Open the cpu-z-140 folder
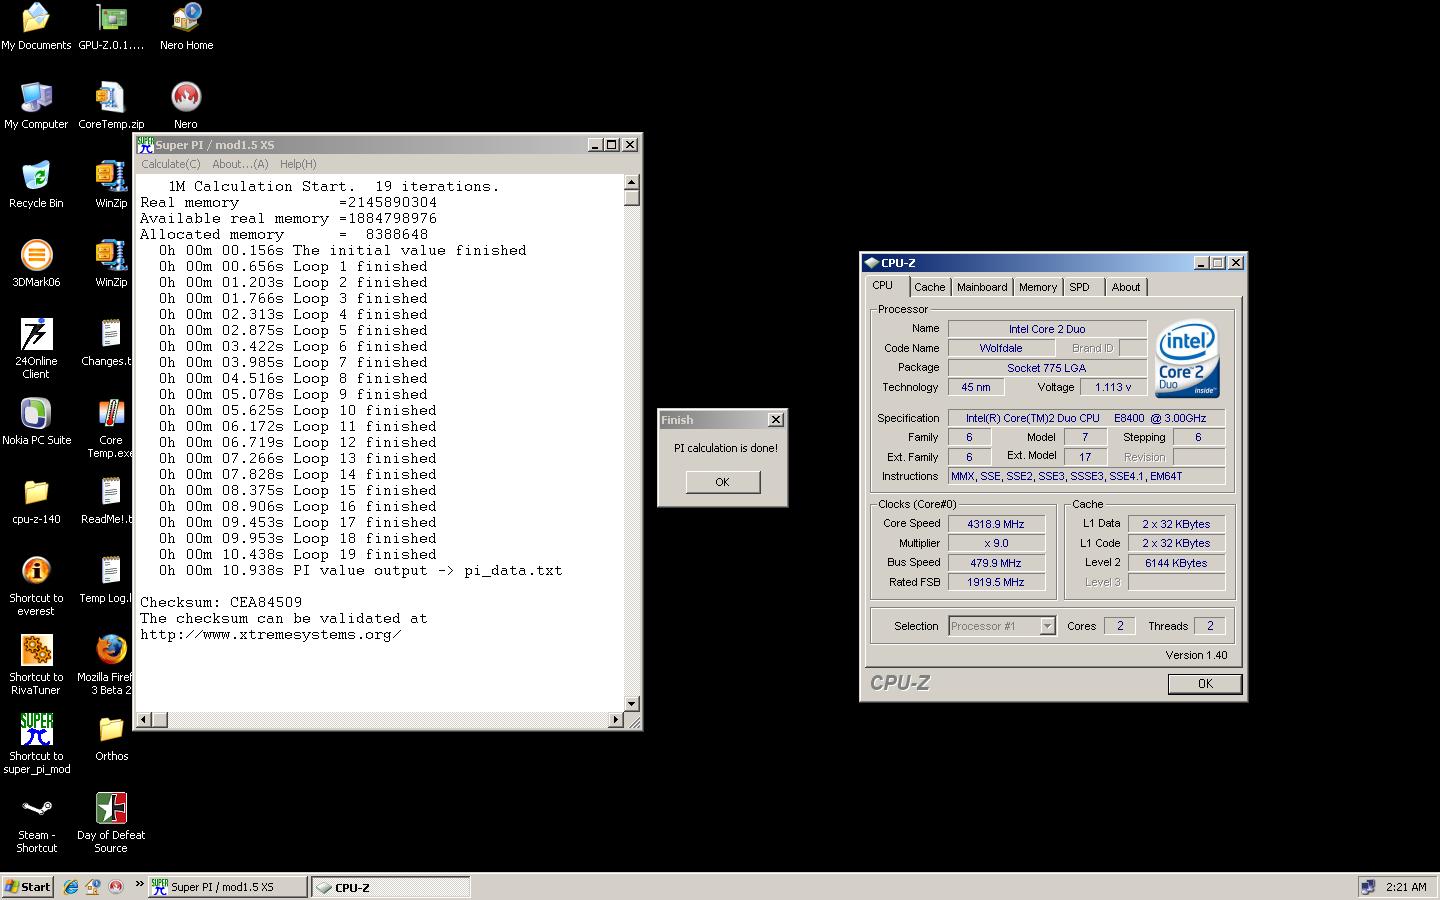This screenshot has width=1440, height=900. [x=36, y=501]
